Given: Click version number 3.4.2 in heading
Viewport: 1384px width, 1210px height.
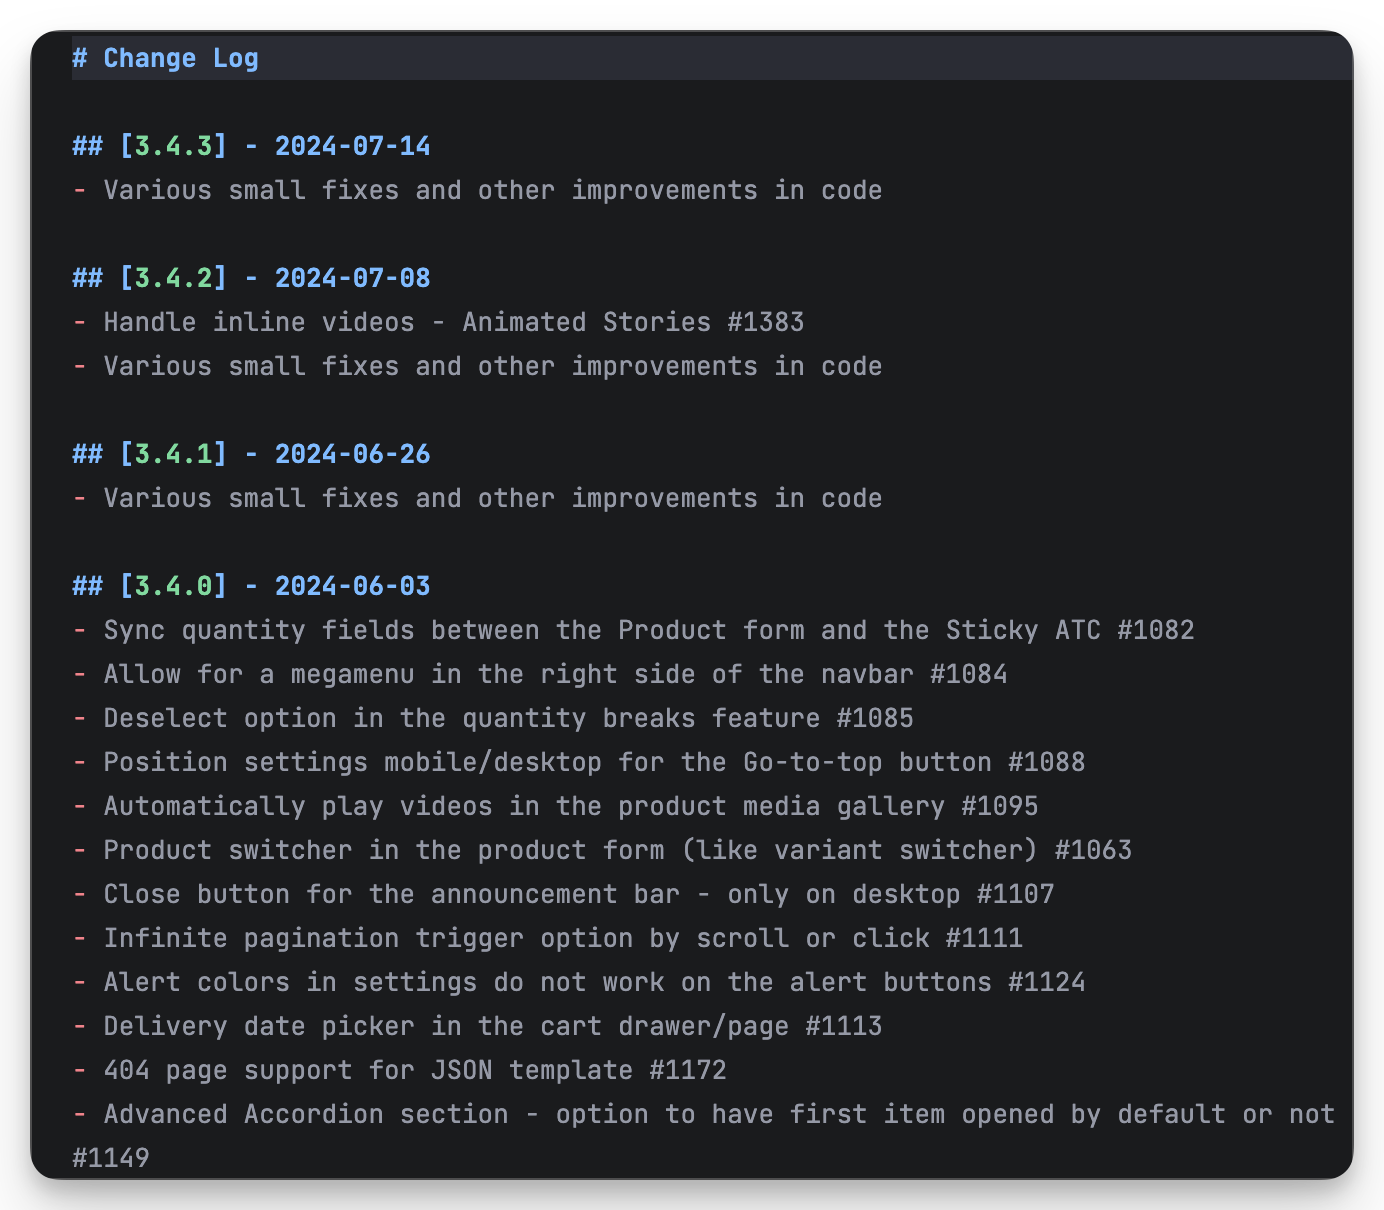Looking at the screenshot, I should (x=173, y=278).
